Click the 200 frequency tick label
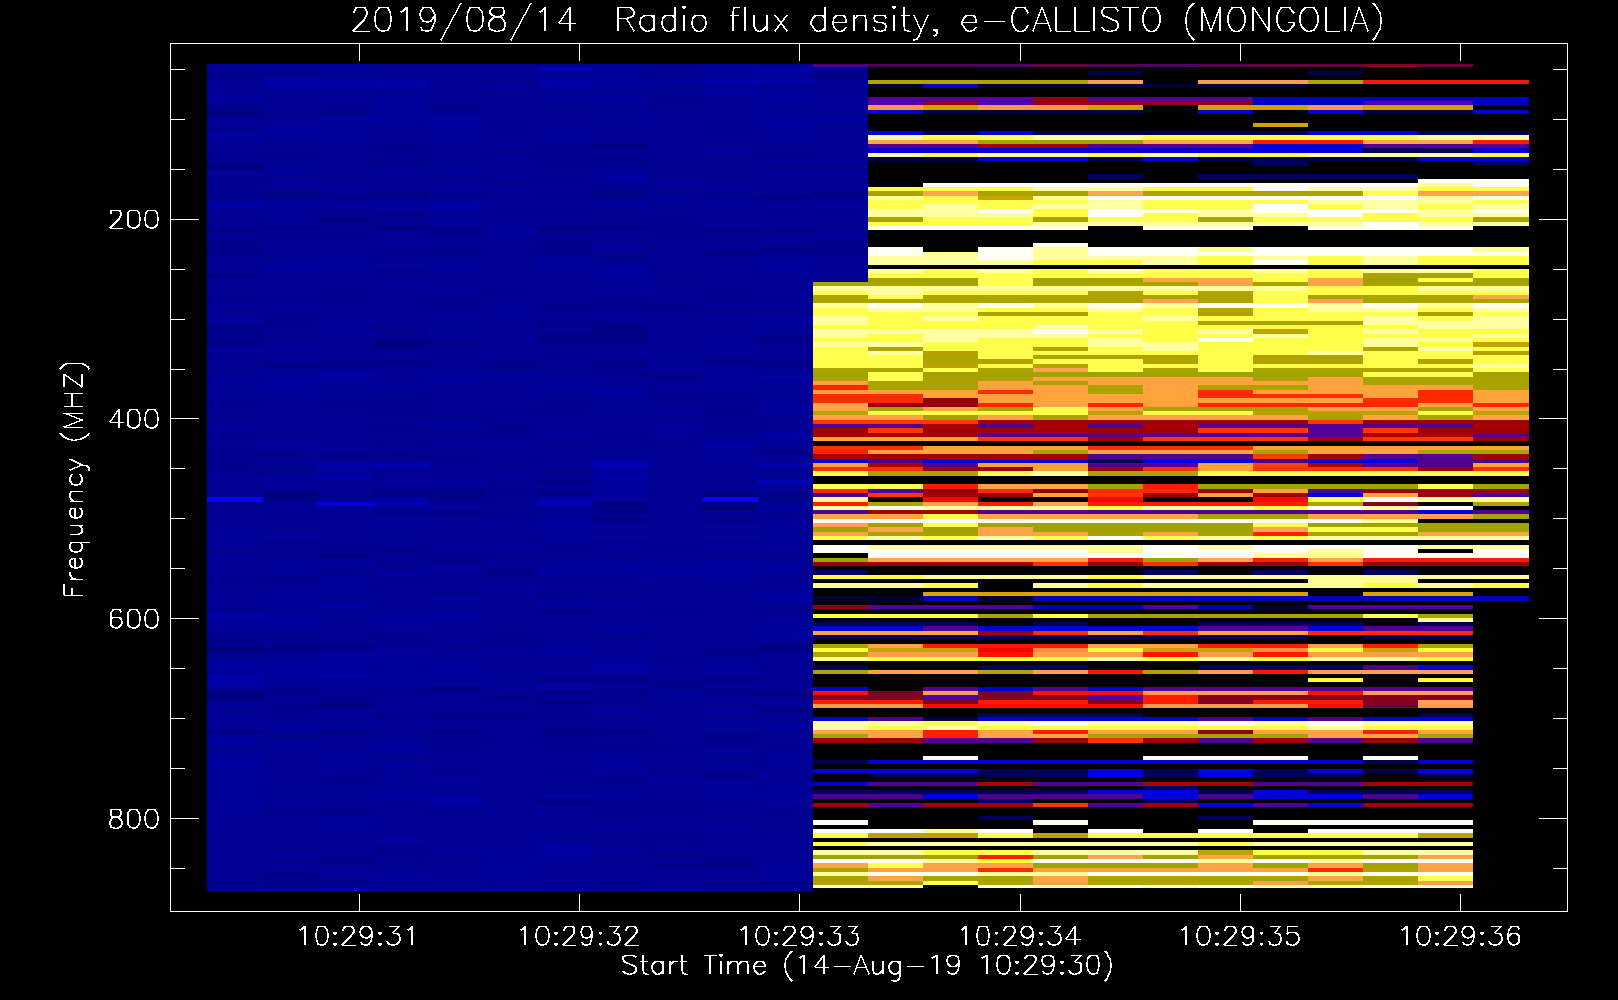Image resolution: width=1618 pixels, height=1000 pixels. point(134,219)
